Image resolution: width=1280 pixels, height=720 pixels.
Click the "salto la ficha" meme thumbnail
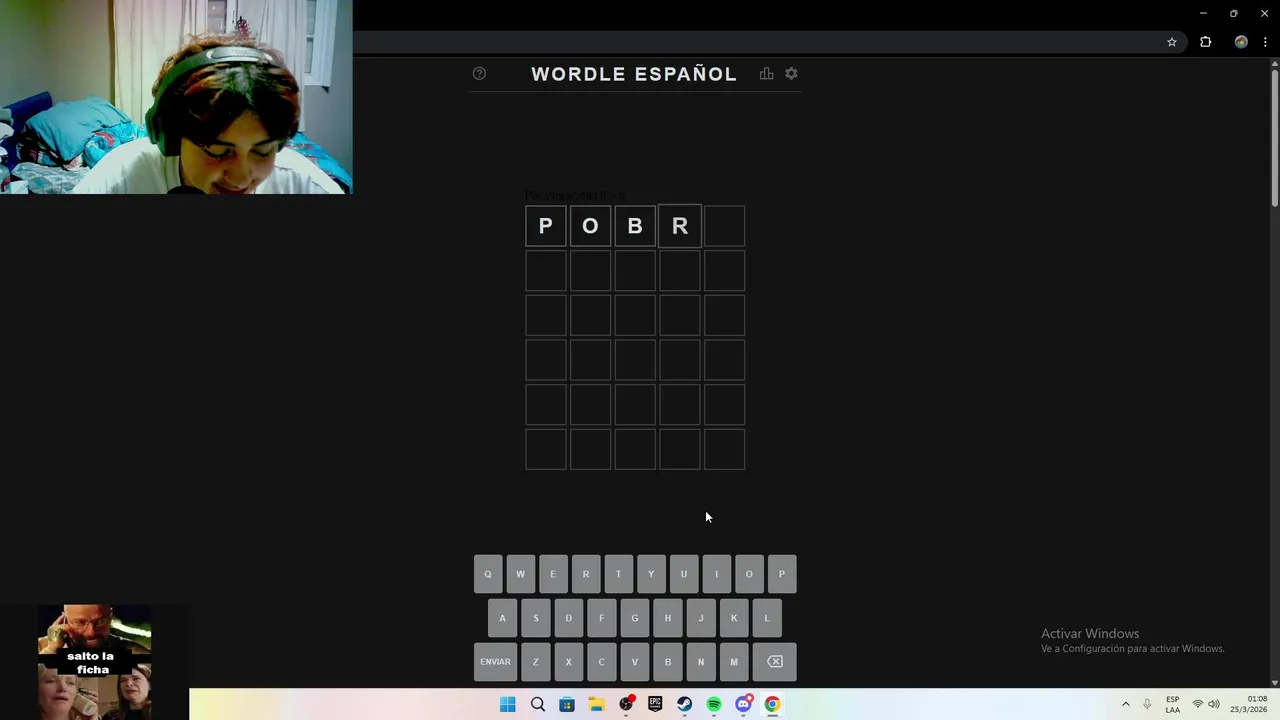[95, 661]
